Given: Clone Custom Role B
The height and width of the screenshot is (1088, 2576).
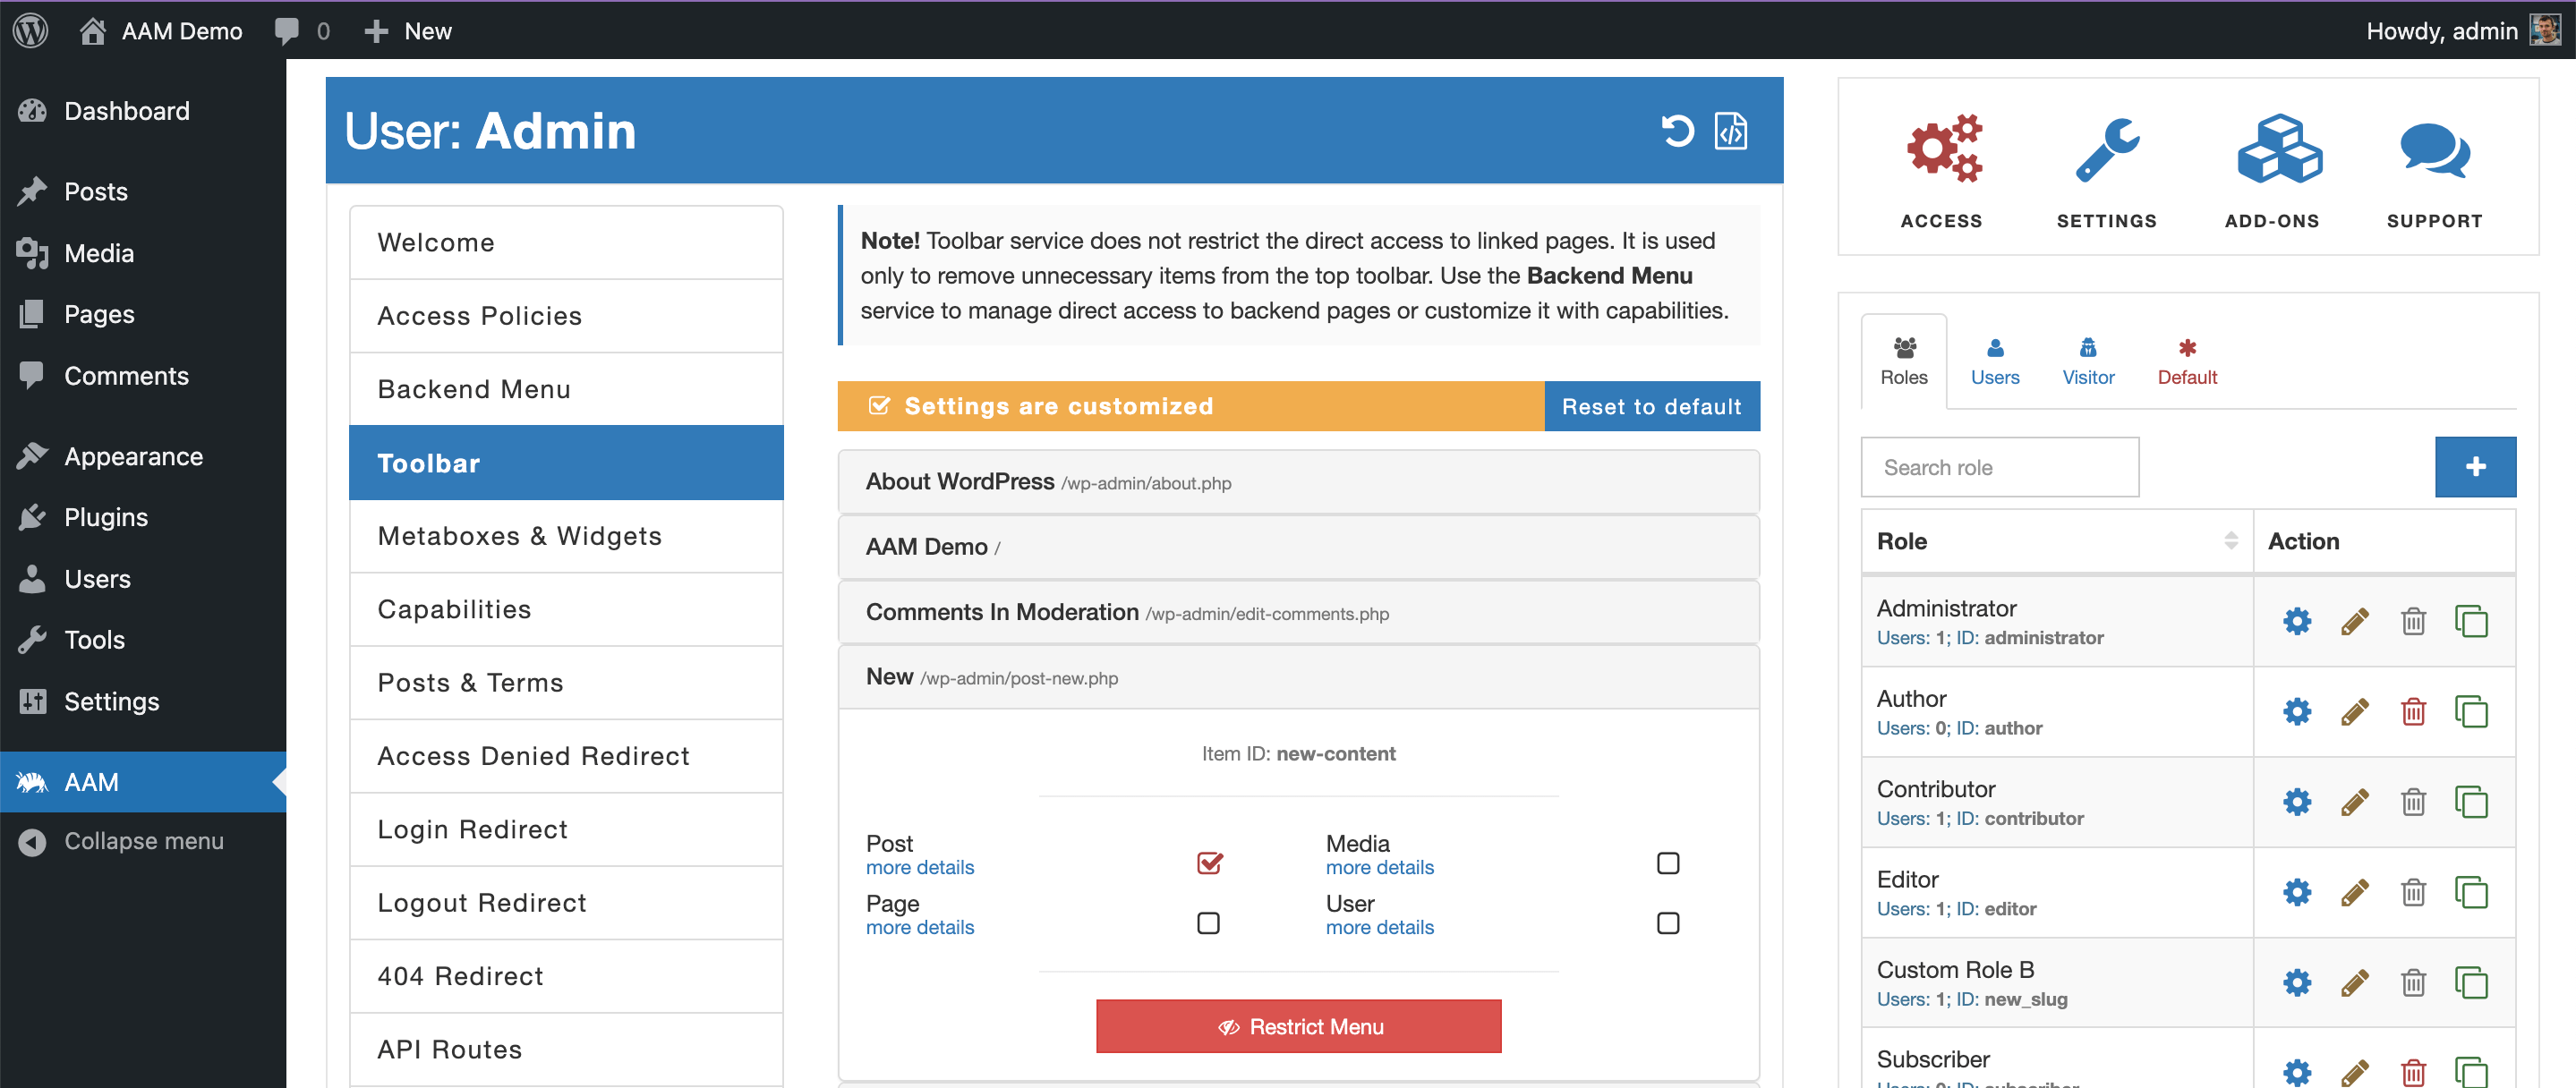Looking at the screenshot, I should [x=2471, y=983].
